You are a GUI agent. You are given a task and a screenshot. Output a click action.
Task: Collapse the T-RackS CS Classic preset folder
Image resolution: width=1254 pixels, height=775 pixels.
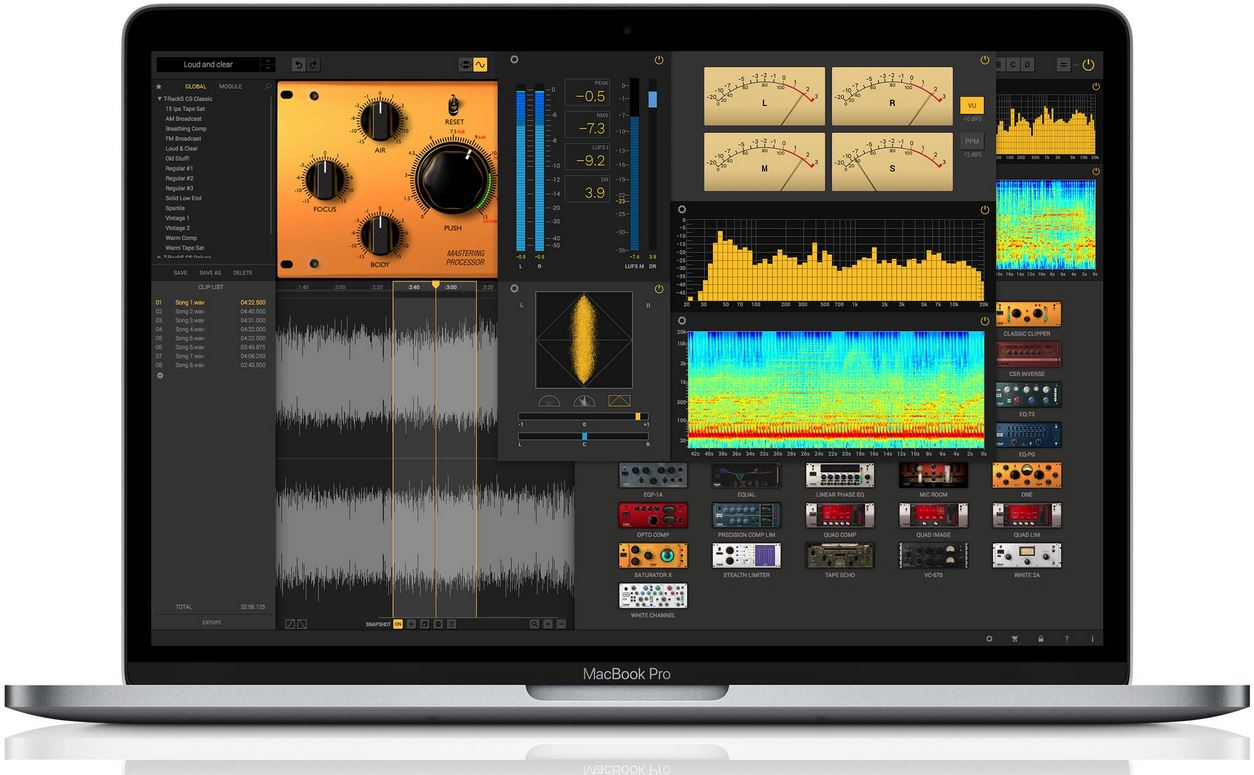pyautogui.click(x=159, y=99)
